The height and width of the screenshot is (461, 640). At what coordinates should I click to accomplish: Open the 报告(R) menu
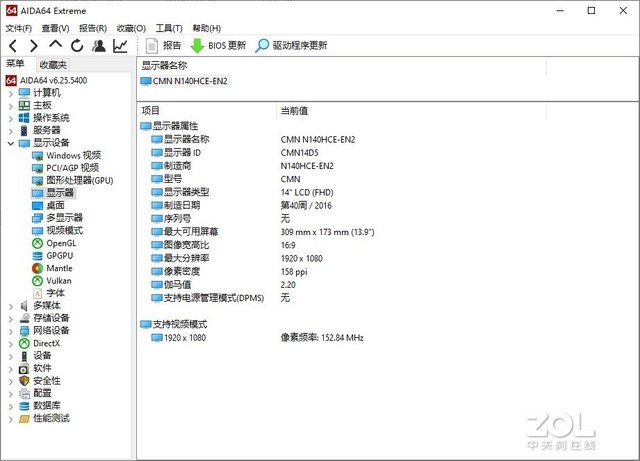[x=93, y=28]
